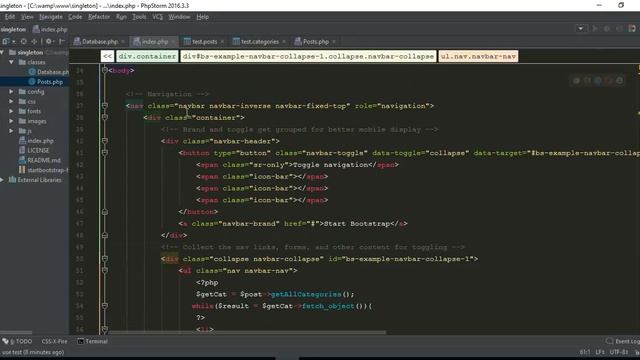Open the project view mode dropdown
Screen dimensions: 640x360
coord(8,41)
